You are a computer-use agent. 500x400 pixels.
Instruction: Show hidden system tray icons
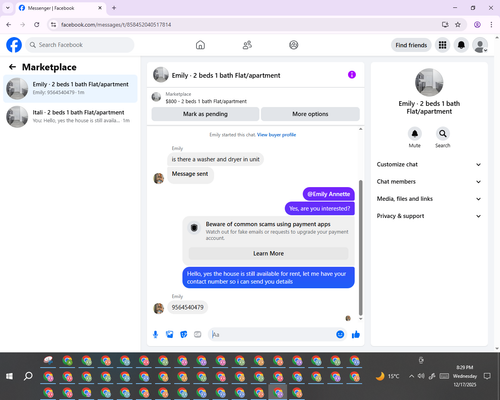(412, 376)
